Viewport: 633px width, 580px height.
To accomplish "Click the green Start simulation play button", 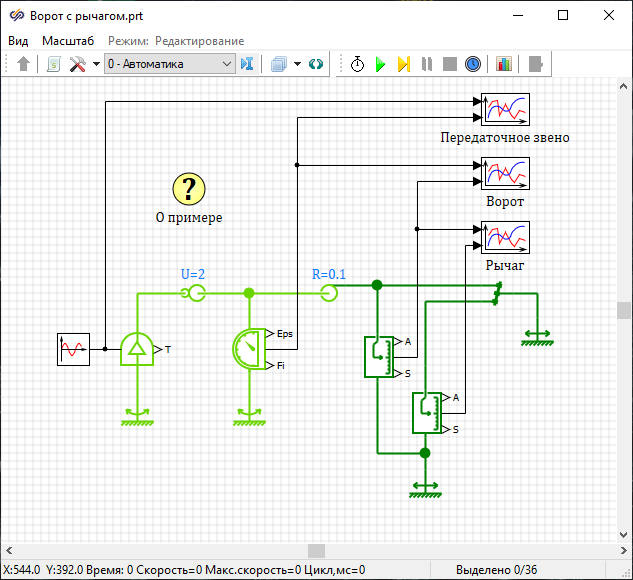I will (x=380, y=64).
